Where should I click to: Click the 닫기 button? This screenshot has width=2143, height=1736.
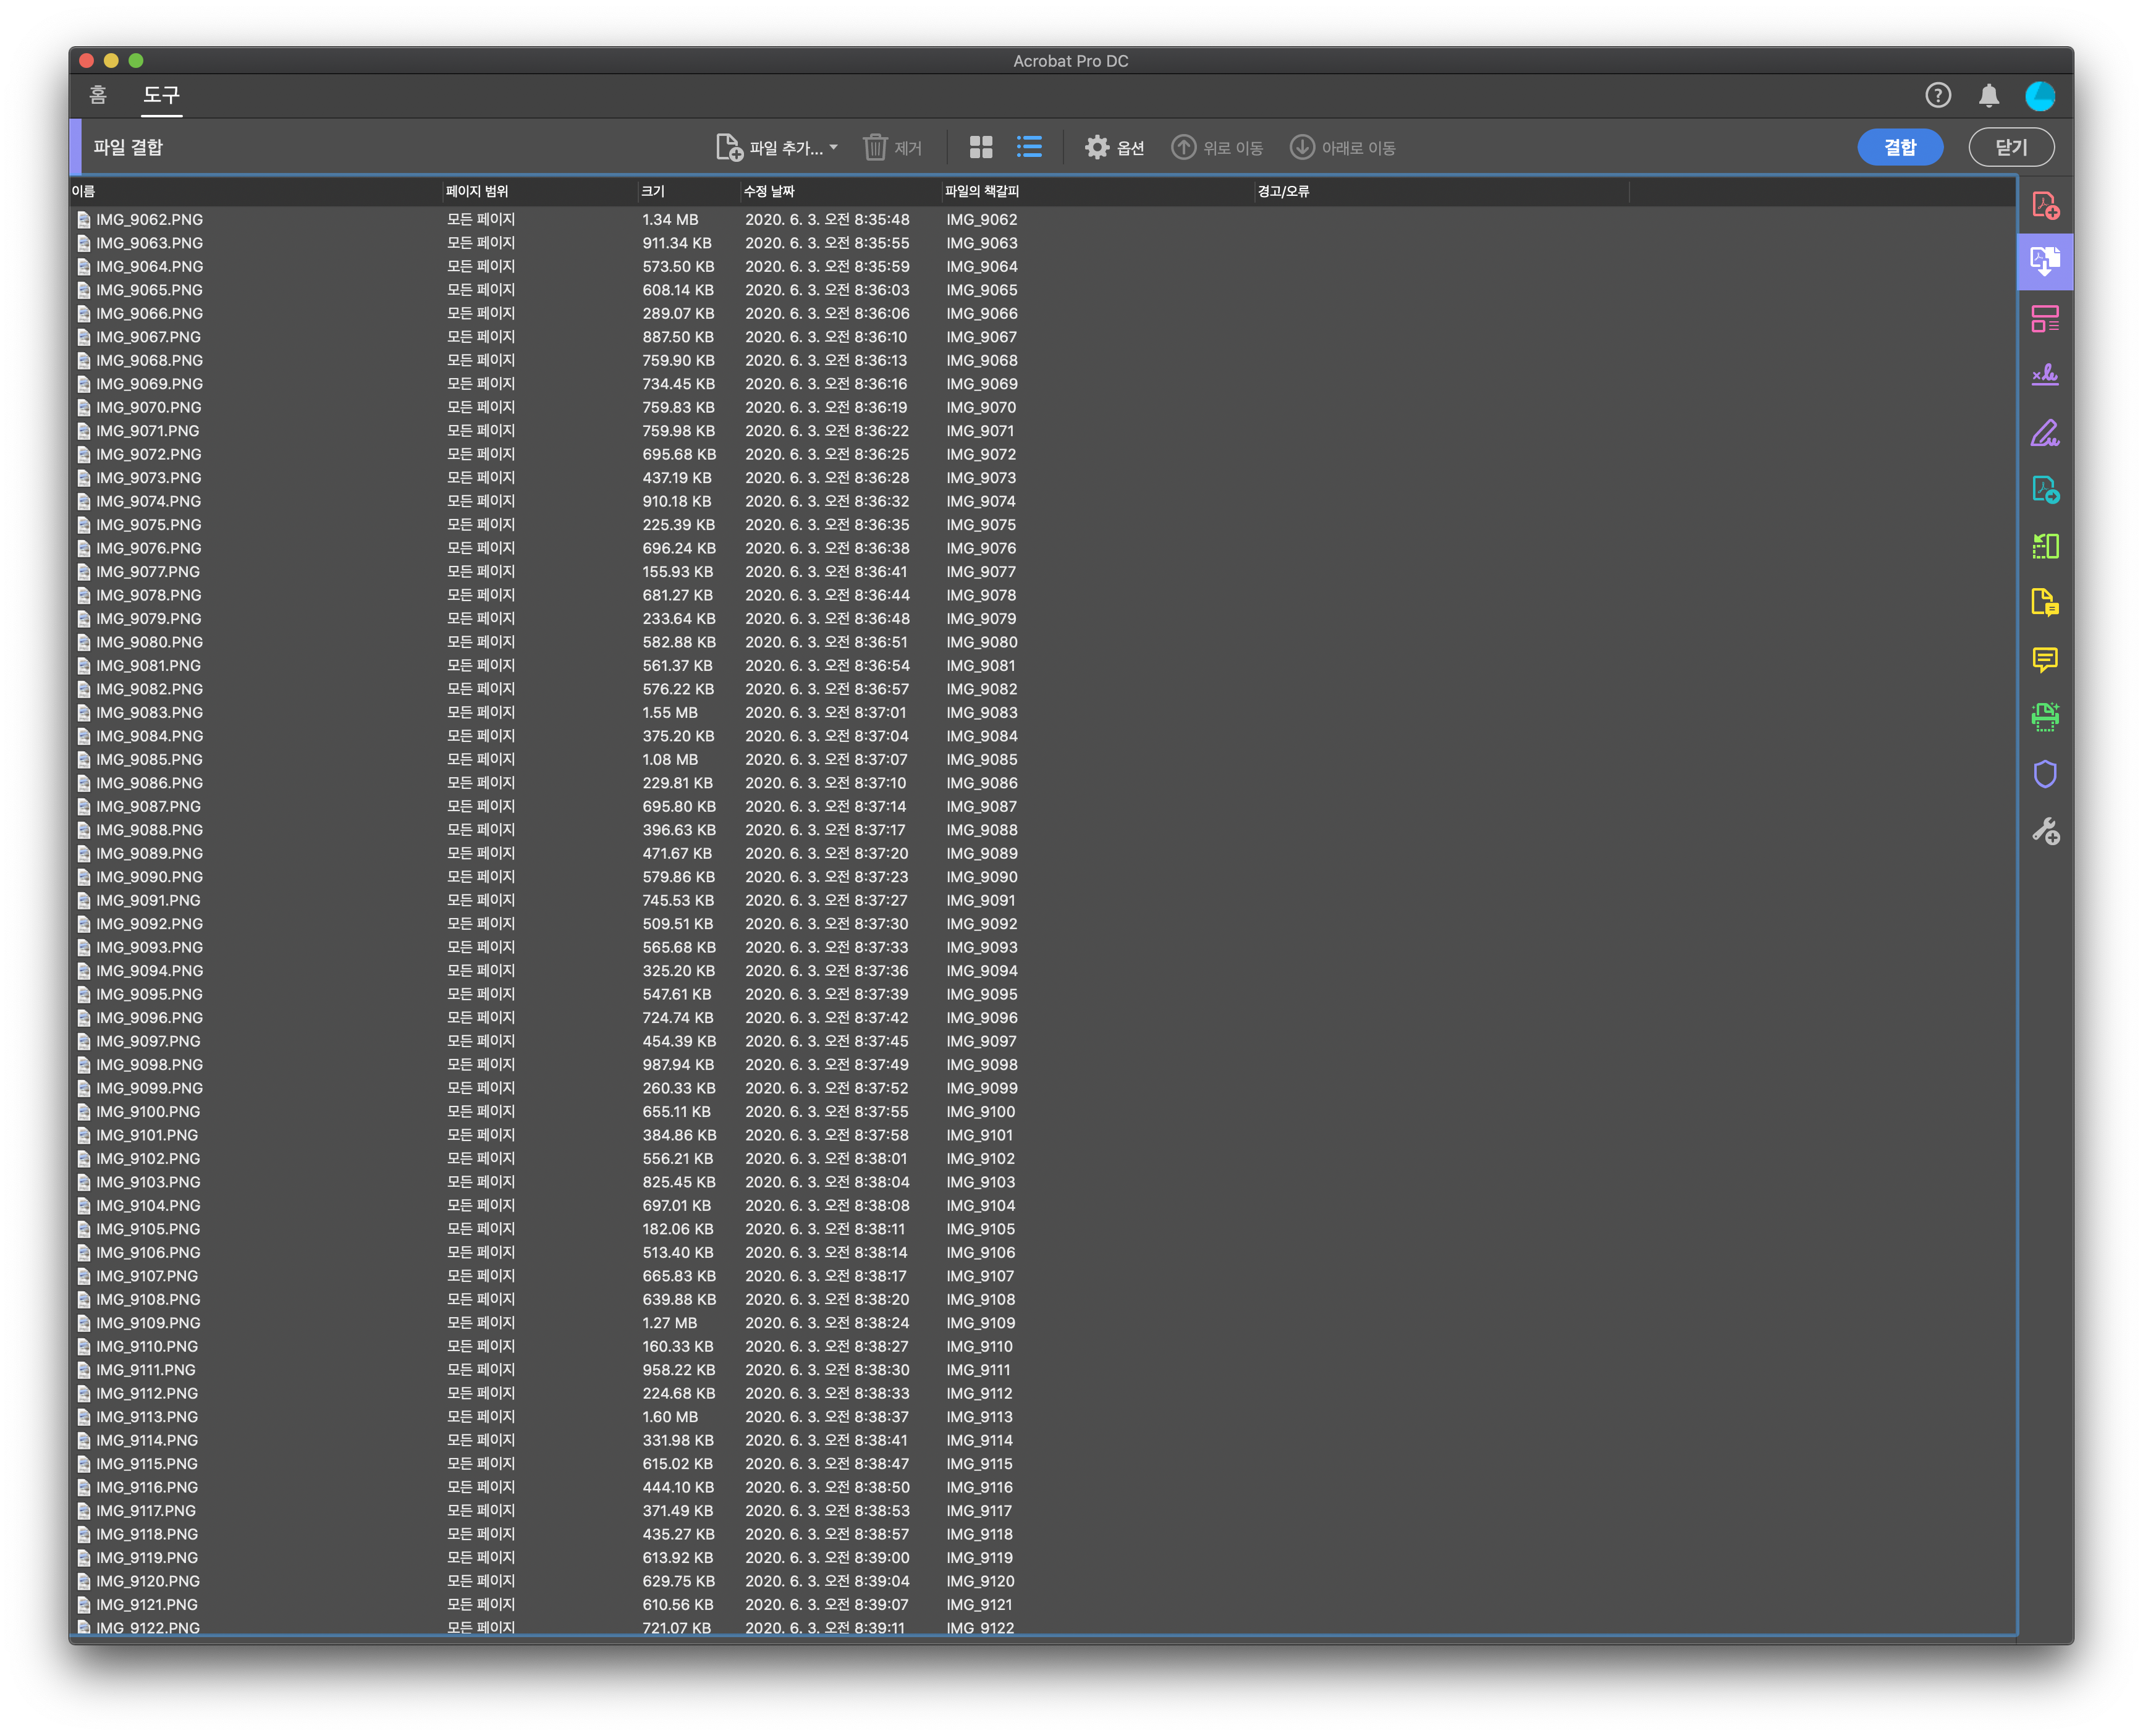[x=2010, y=148]
